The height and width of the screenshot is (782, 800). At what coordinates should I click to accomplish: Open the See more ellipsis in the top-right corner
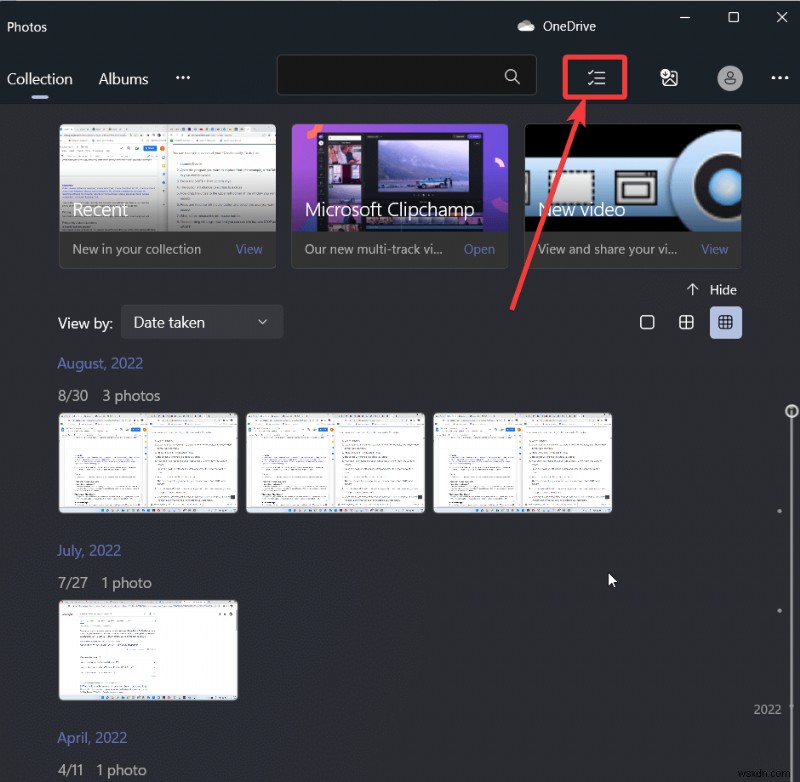780,77
